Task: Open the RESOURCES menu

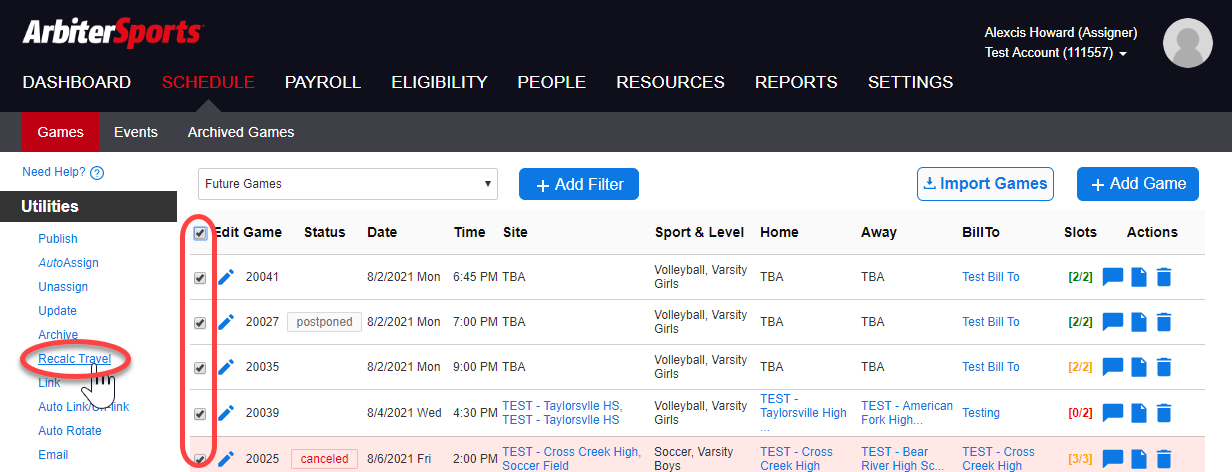Action: (x=670, y=82)
